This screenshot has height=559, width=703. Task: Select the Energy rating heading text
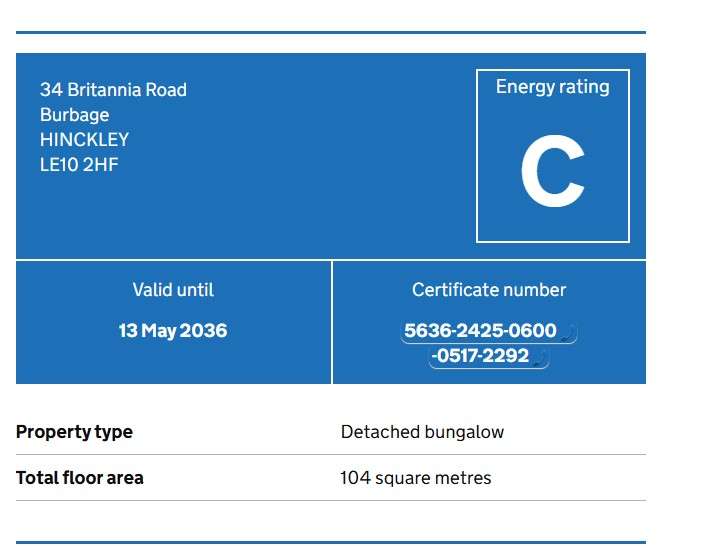pyautogui.click(x=552, y=87)
